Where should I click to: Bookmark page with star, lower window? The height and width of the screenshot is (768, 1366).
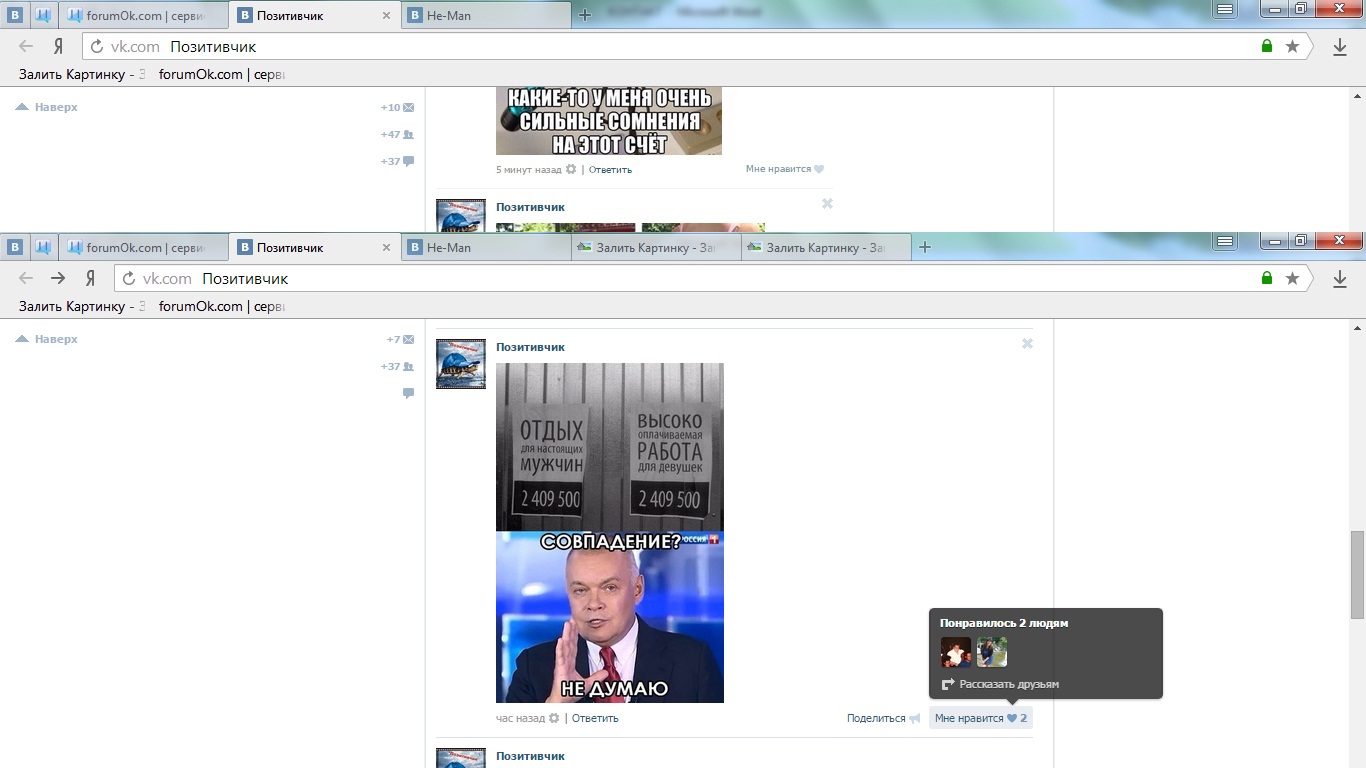click(x=1292, y=278)
